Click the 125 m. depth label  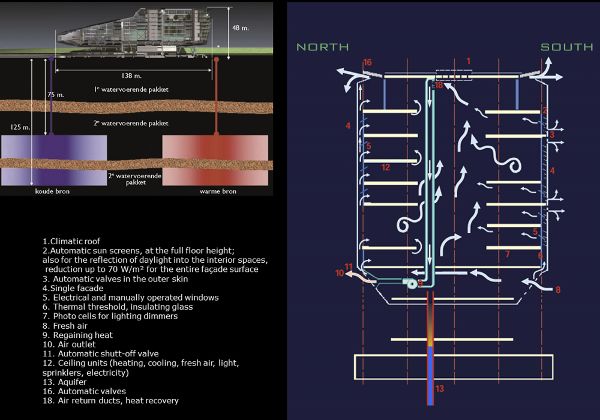pos(12,130)
